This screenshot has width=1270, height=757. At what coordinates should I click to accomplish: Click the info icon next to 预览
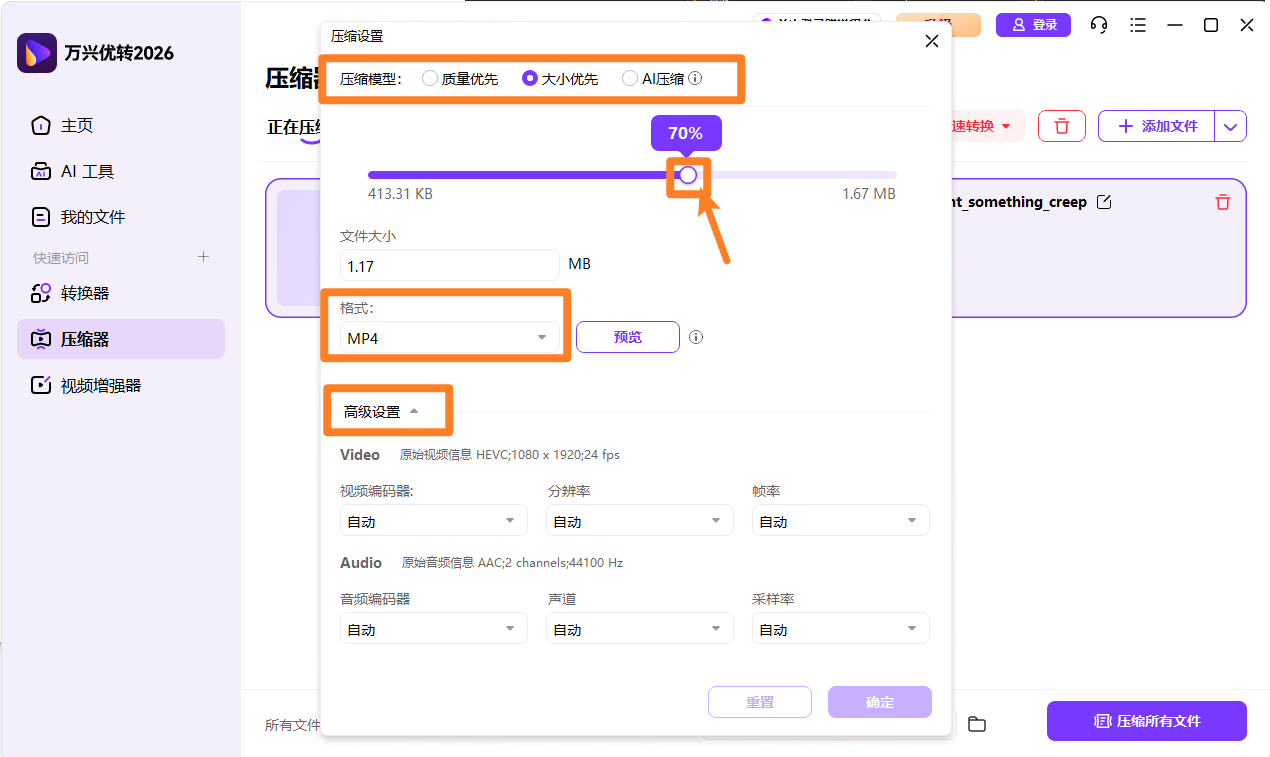[x=696, y=337]
